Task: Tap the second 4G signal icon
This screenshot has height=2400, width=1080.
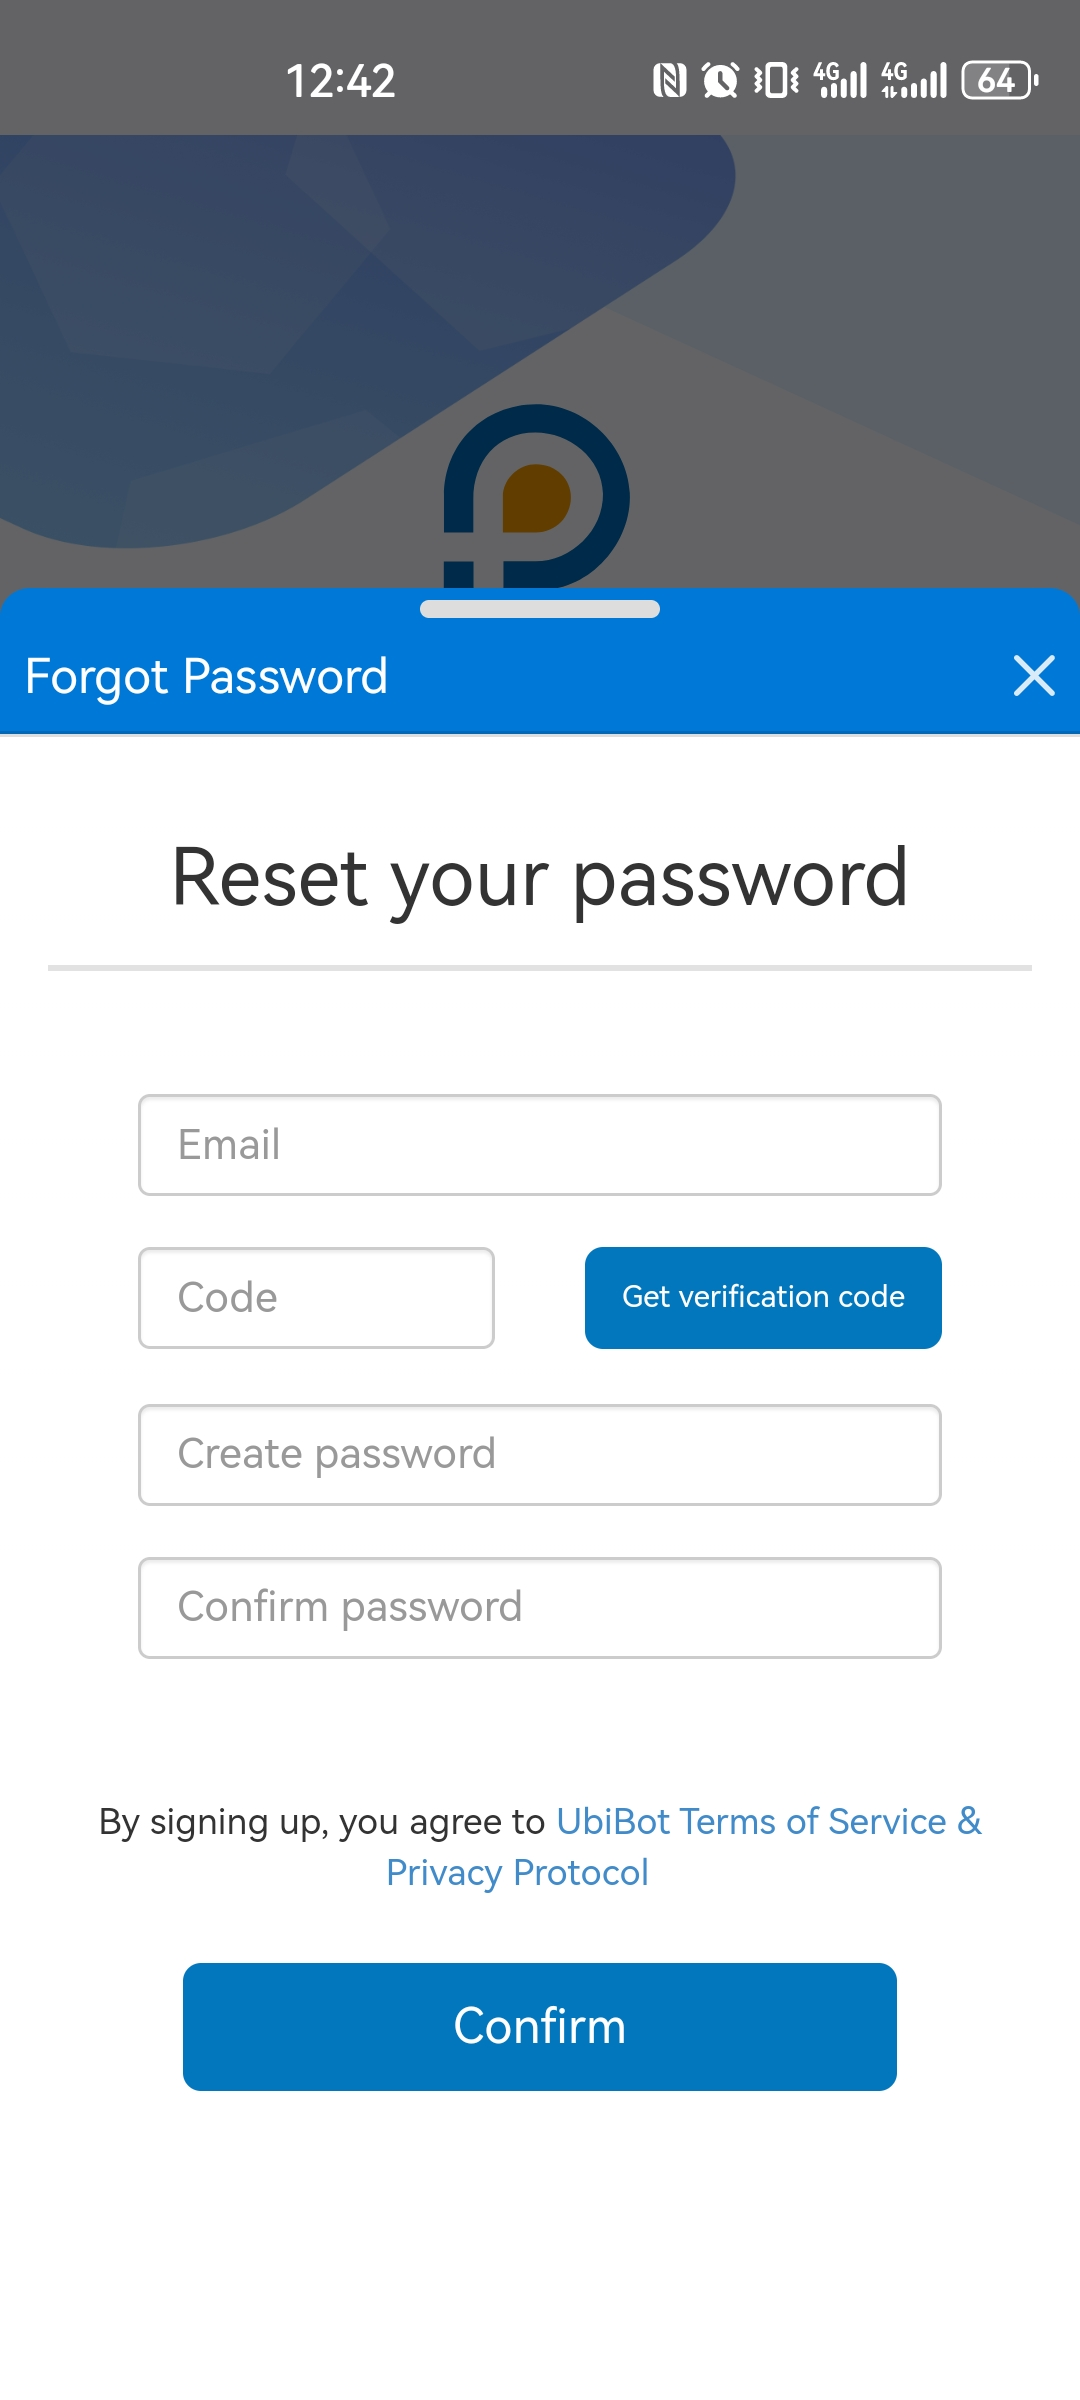Action: point(914,80)
